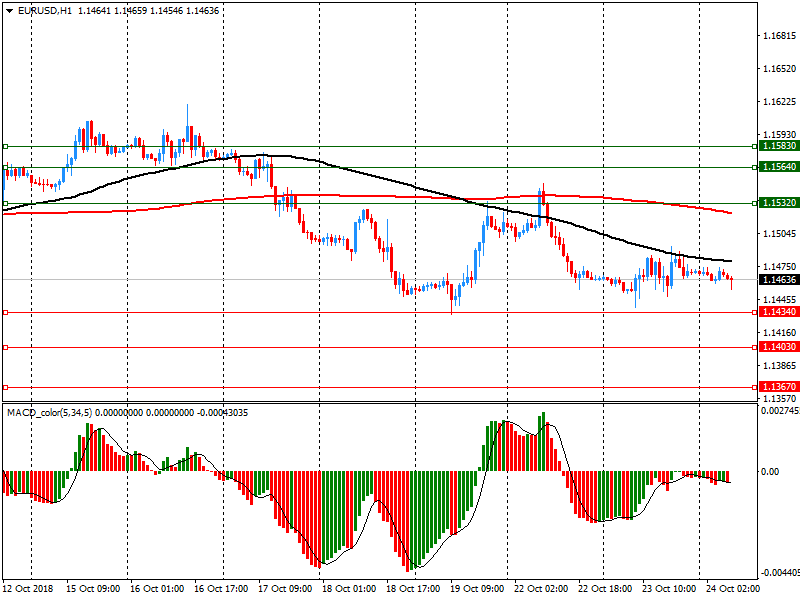Click left handle of the 1.15830 line
This screenshot has height=600, width=800.
[x=6, y=146]
